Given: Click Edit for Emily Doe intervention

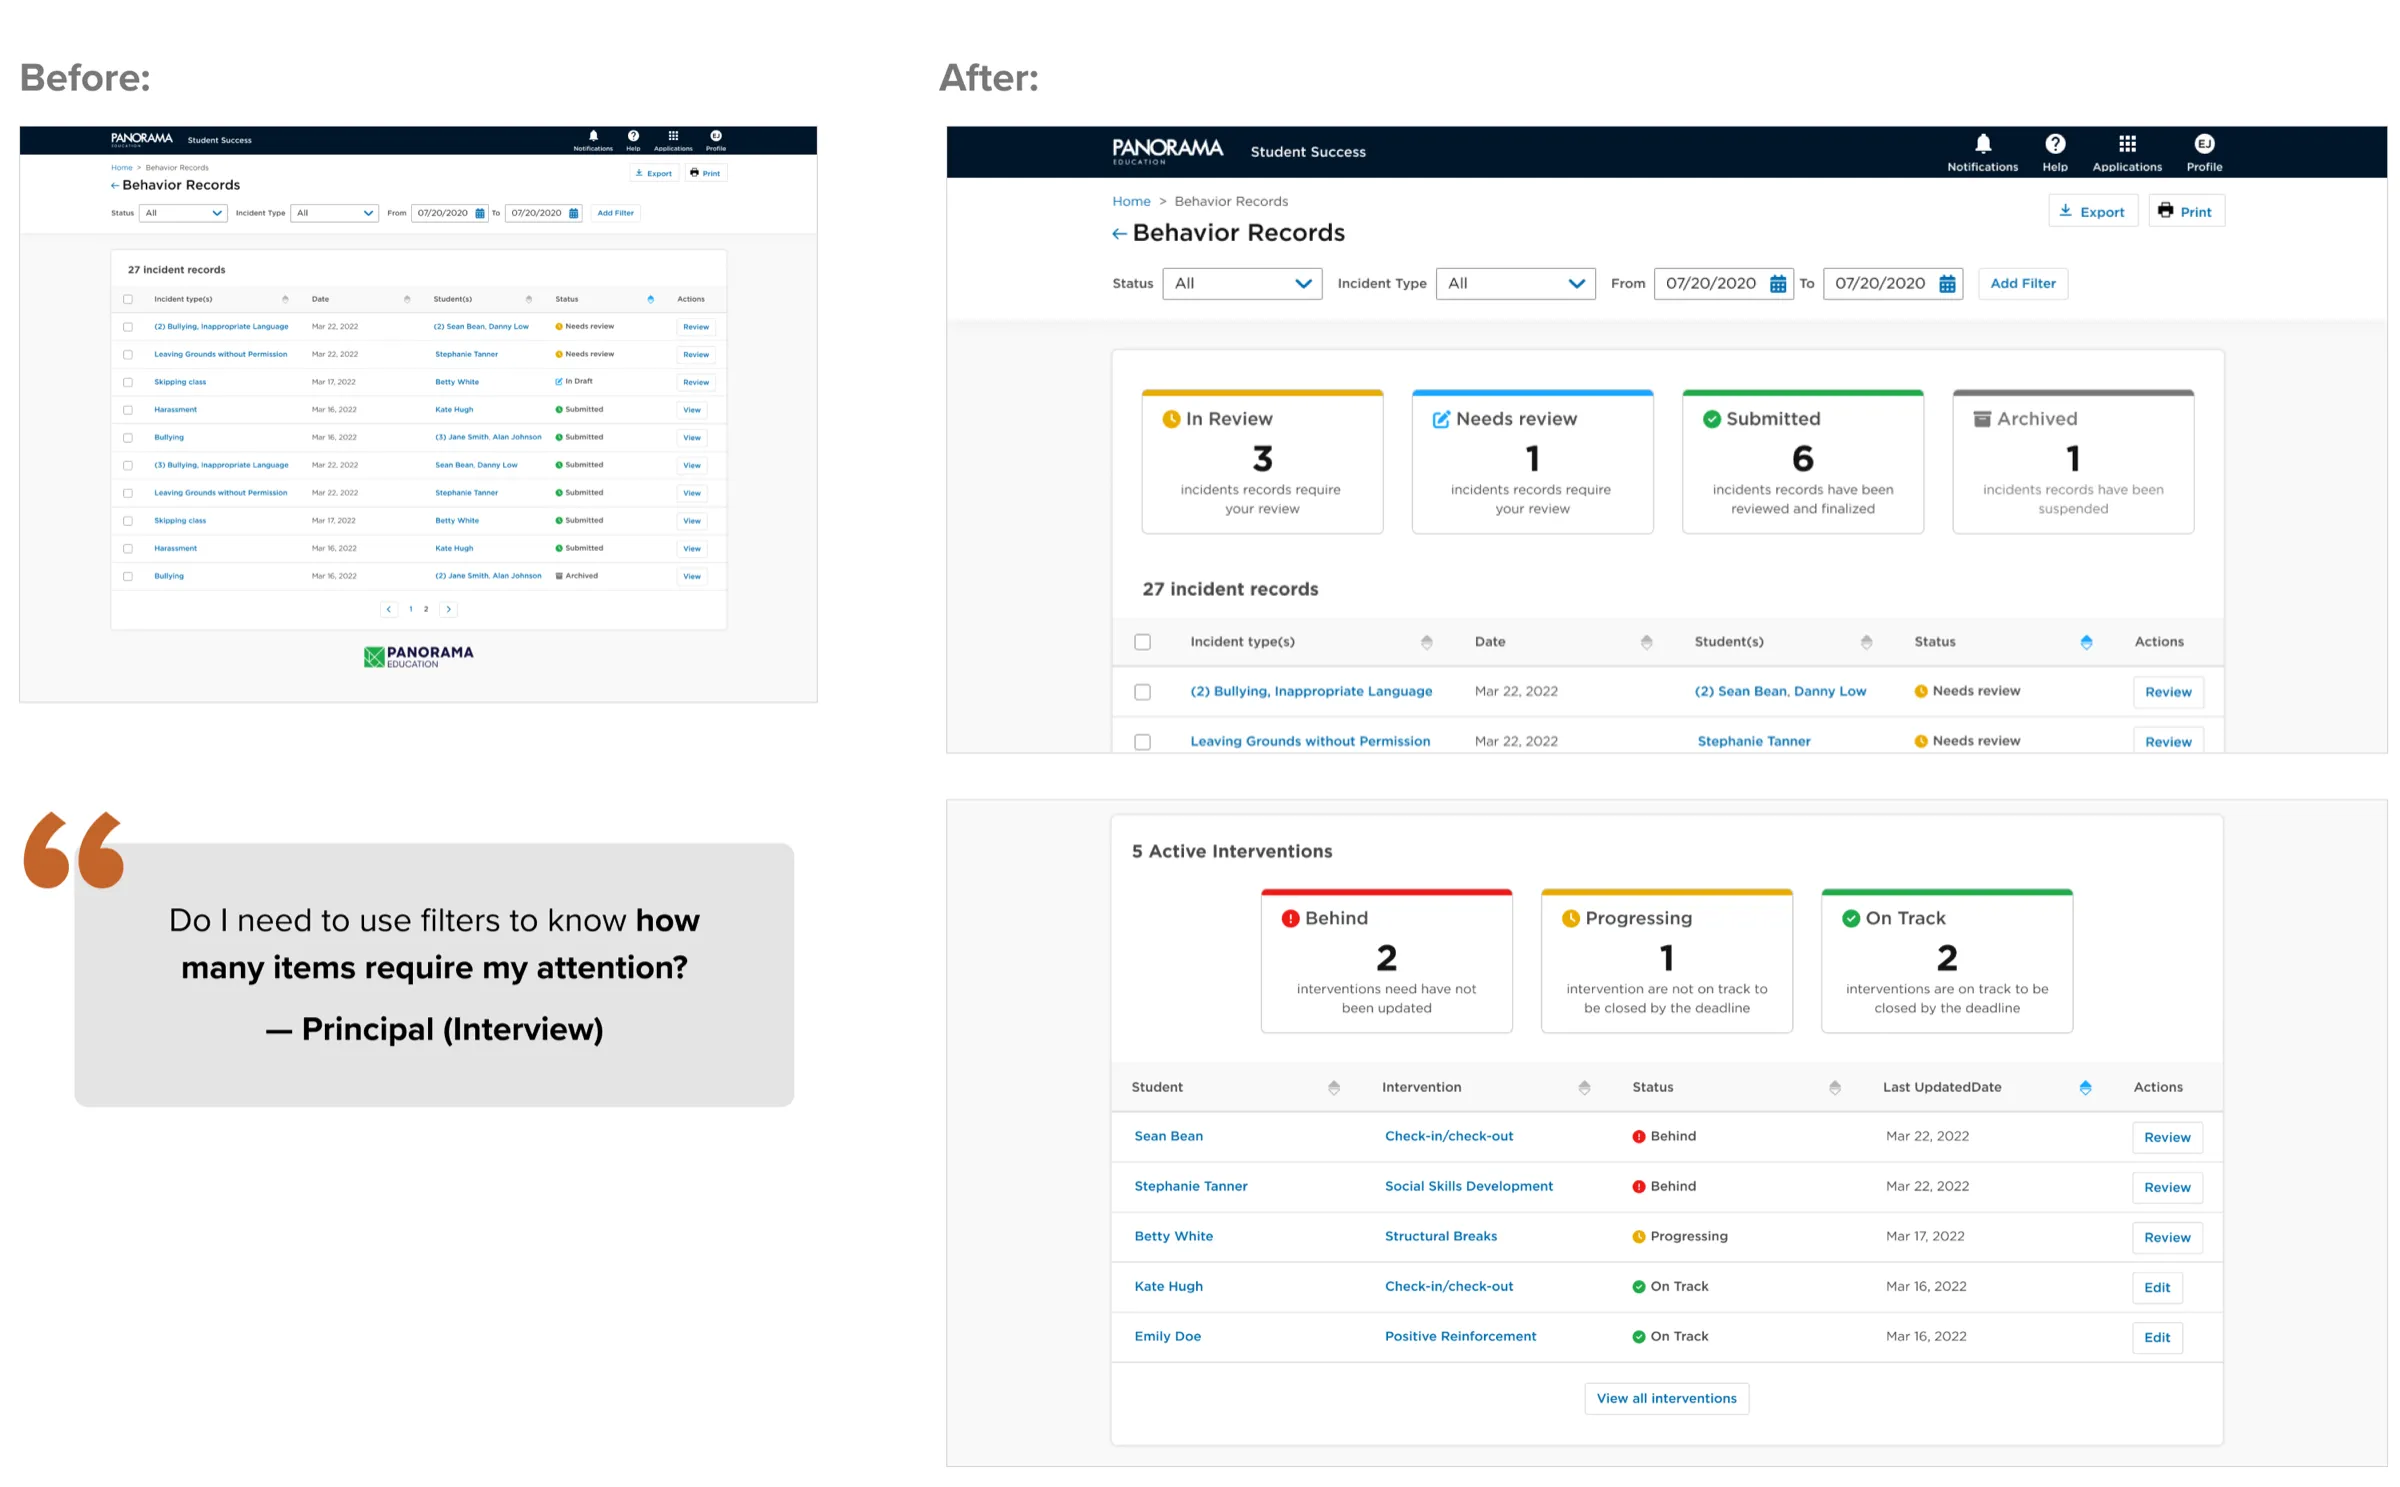Looking at the screenshot, I should (x=2157, y=1338).
